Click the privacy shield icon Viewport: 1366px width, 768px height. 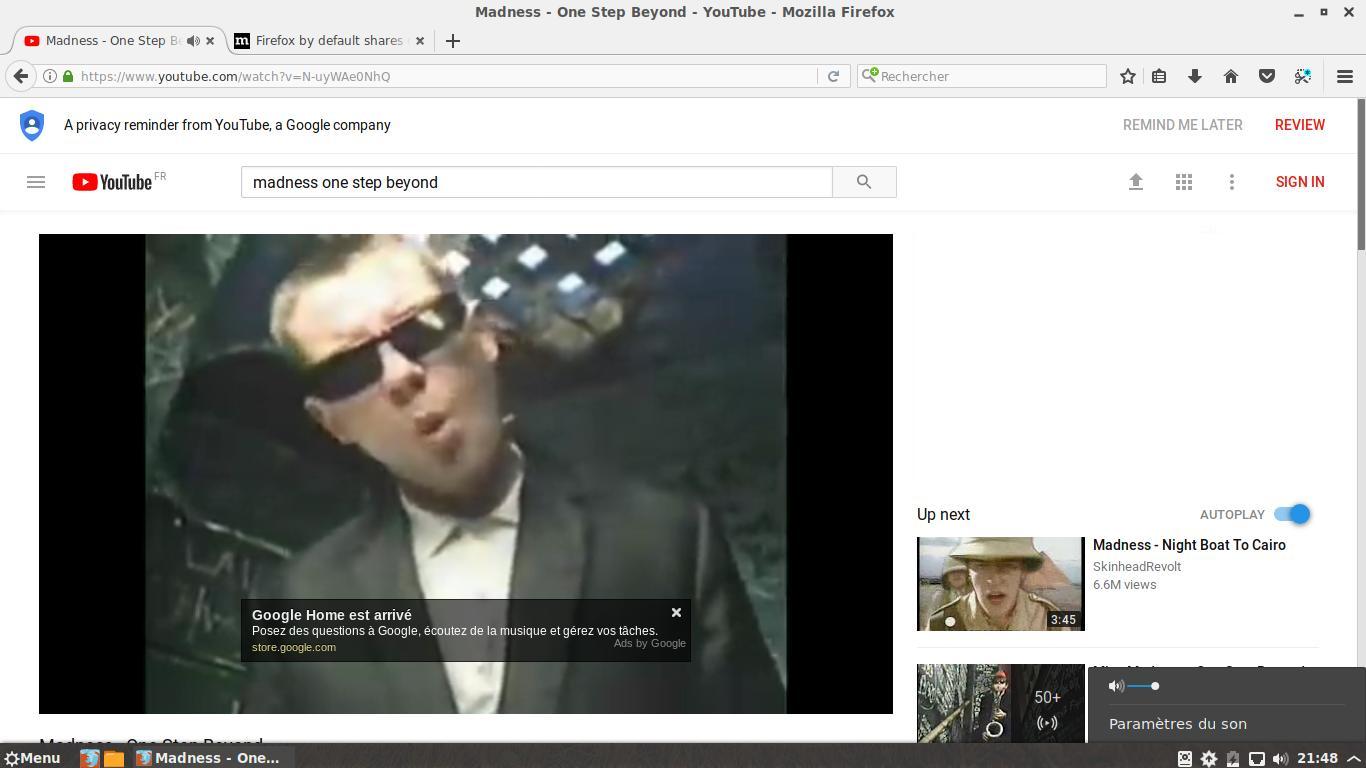point(32,125)
